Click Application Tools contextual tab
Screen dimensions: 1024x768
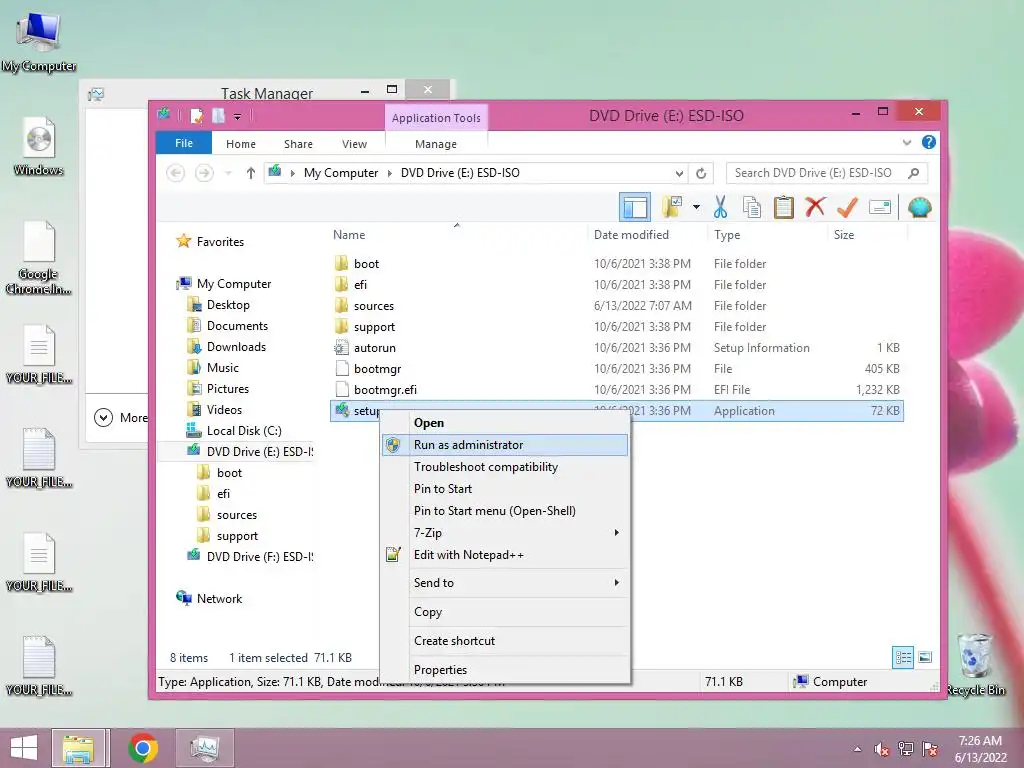tap(436, 118)
